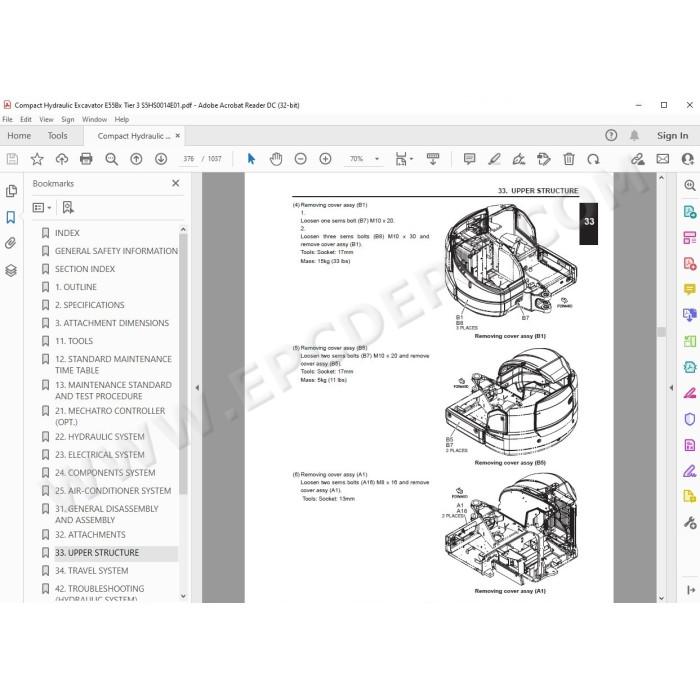The height and width of the screenshot is (700, 700).
Task: Rotate the page view
Action: click(x=593, y=159)
